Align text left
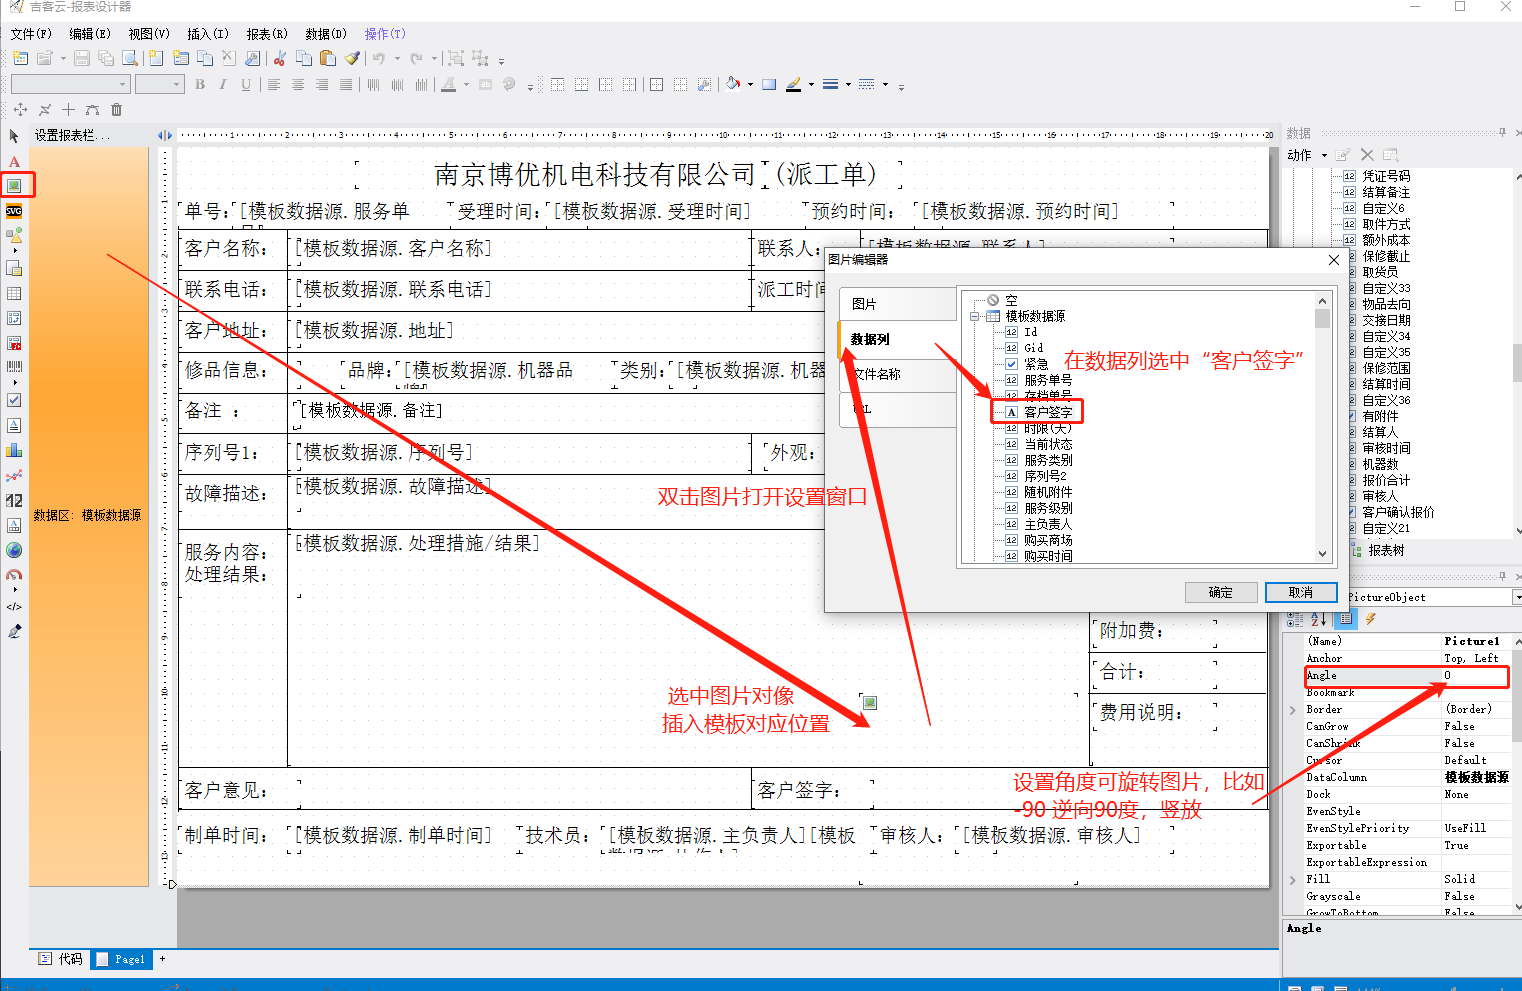The height and width of the screenshot is (991, 1522). click(274, 85)
